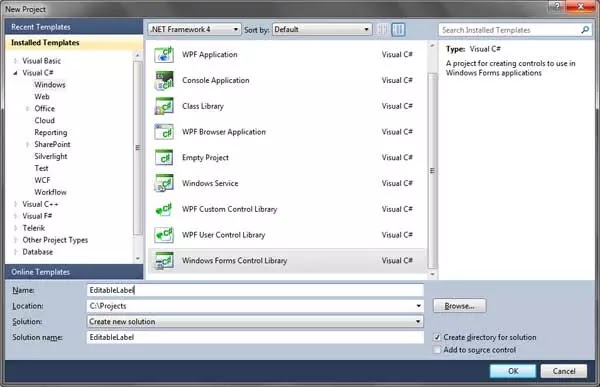Close the New Project dialog

tap(580, 6)
